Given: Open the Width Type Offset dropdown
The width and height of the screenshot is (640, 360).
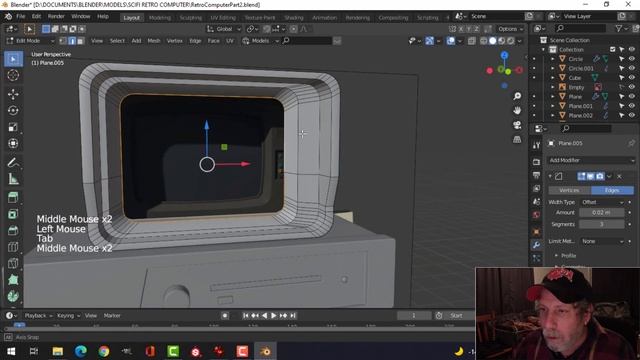Looking at the screenshot, I should [602, 202].
